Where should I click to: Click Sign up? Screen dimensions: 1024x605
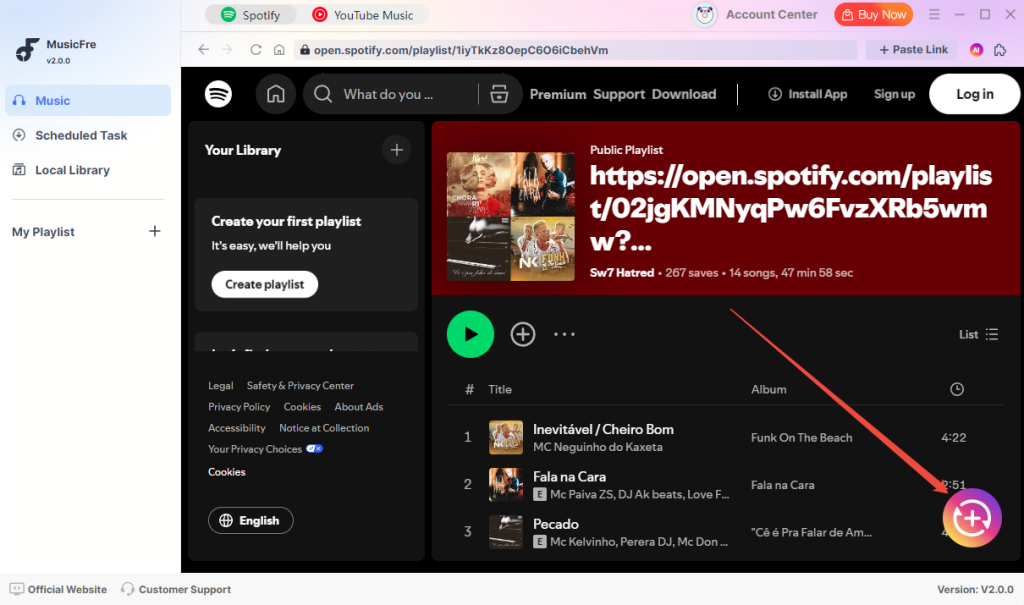(x=894, y=94)
